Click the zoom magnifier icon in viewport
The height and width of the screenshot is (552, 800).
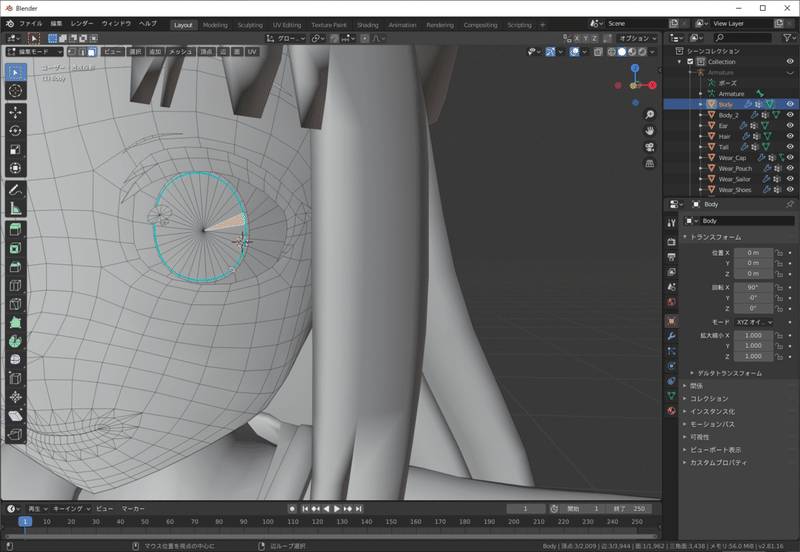[x=649, y=115]
